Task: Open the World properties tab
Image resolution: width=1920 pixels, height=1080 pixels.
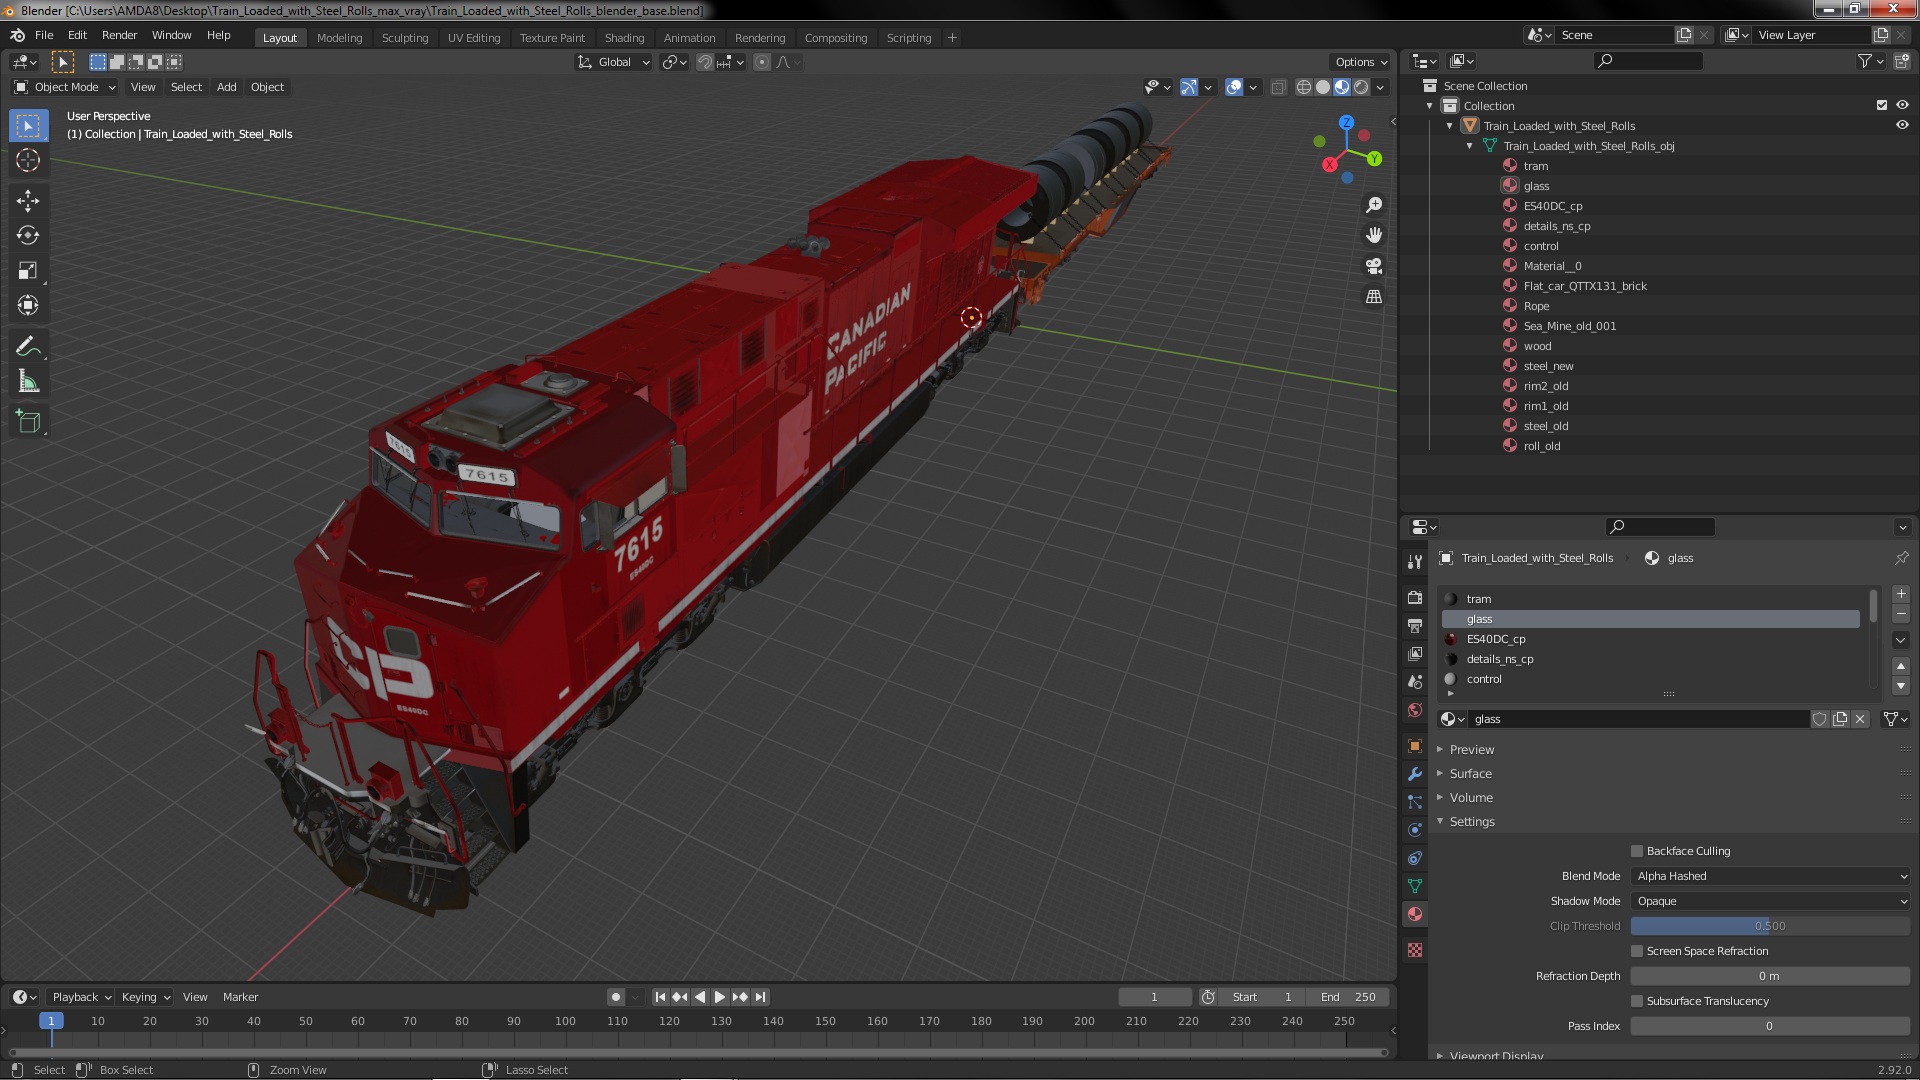Action: [x=1415, y=710]
